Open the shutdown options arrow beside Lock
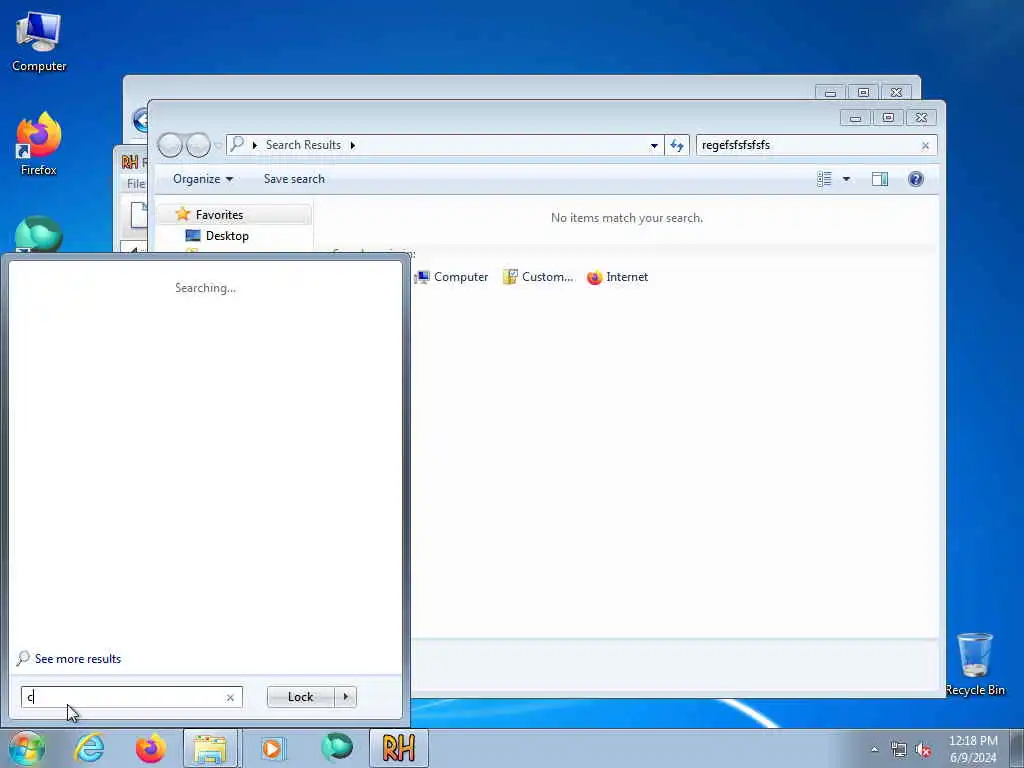The width and height of the screenshot is (1024, 768). coord(345,697)
